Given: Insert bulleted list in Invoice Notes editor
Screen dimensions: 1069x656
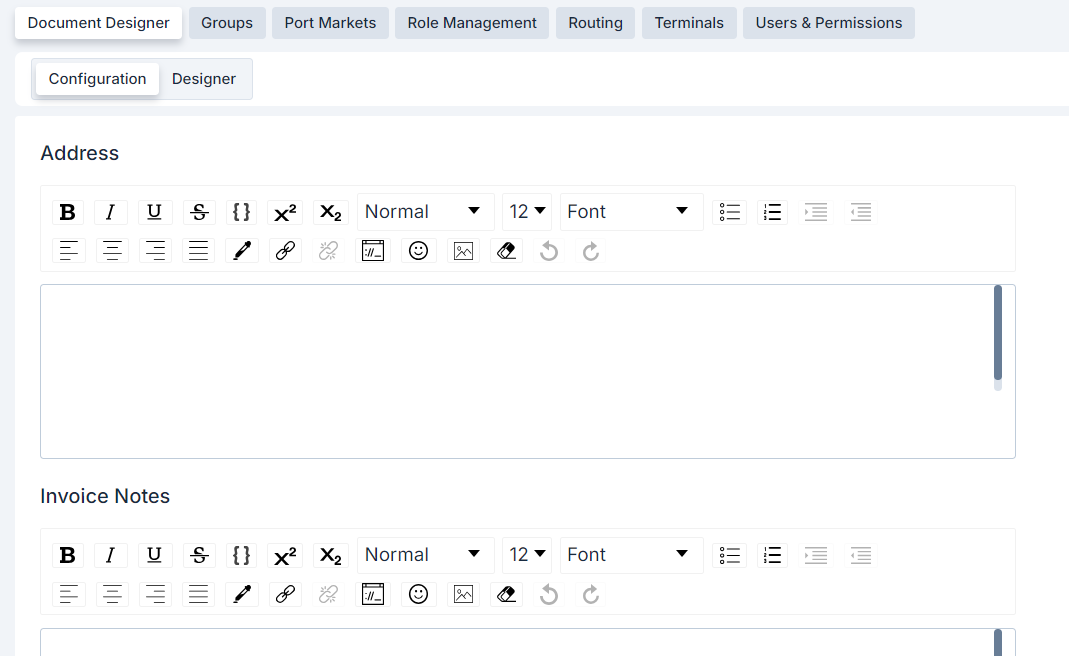Looking at the screenshot, I should click(729, 555).
